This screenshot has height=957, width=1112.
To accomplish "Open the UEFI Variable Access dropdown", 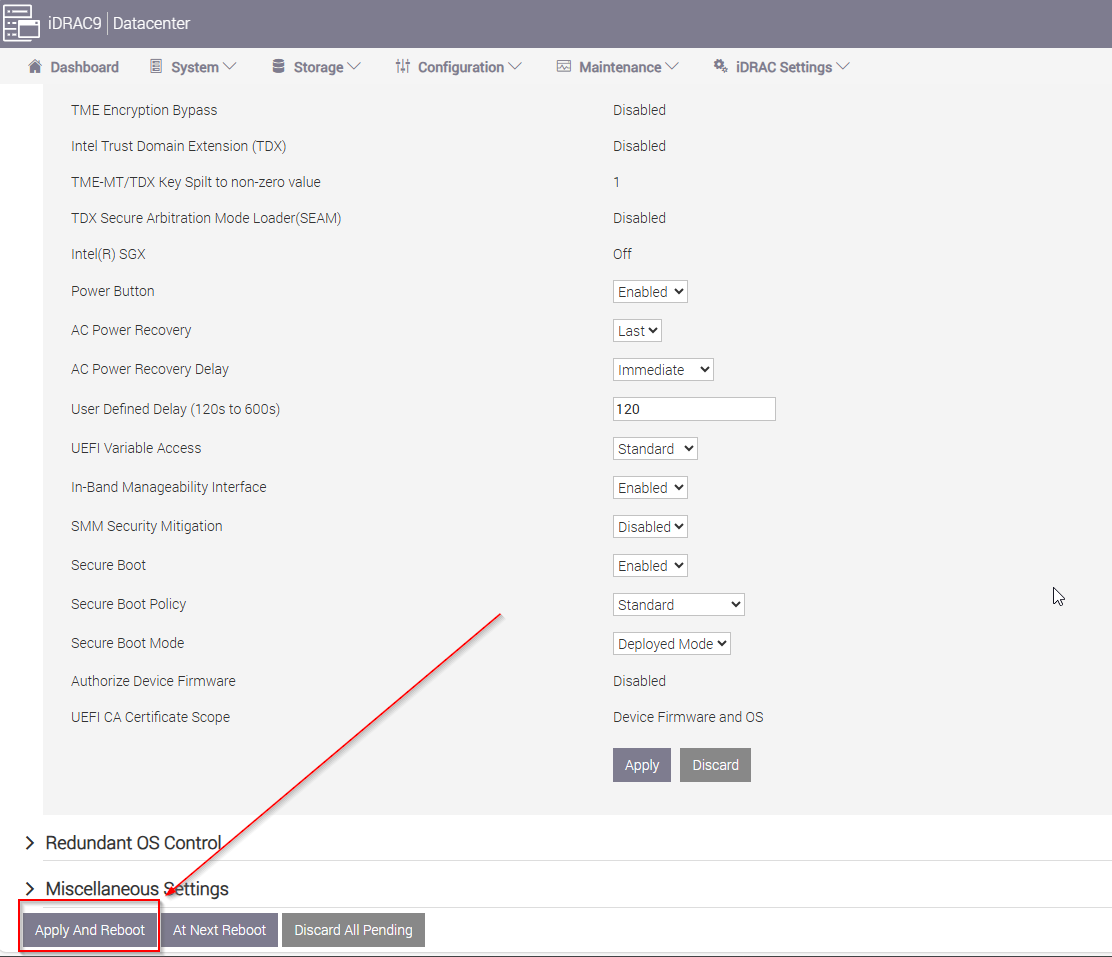I will coord(655,449).
